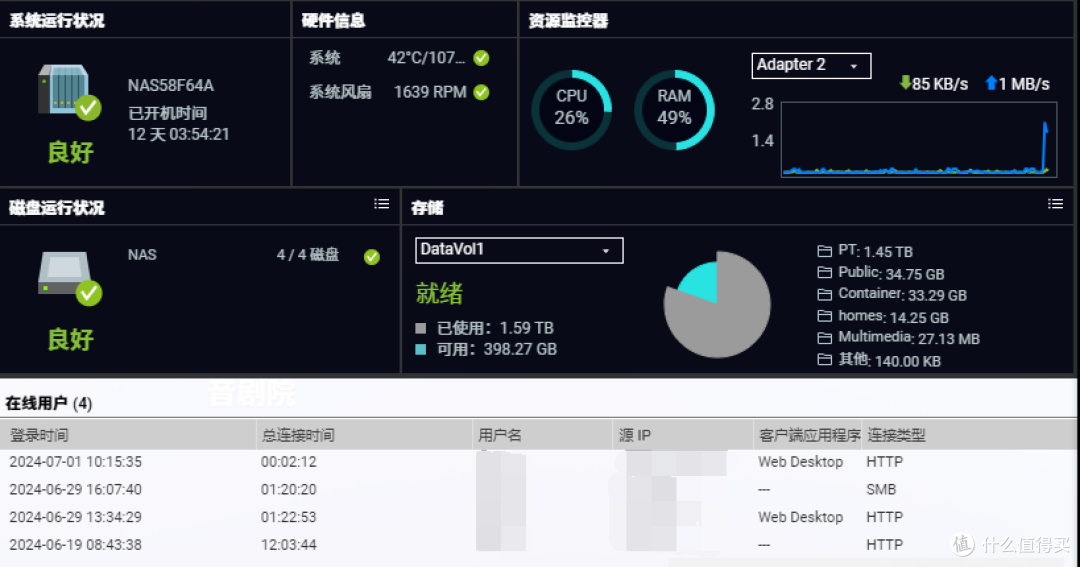The image size is (1080, 567).
Task: Open the disk health list menu icon
Action: point(382,204)
